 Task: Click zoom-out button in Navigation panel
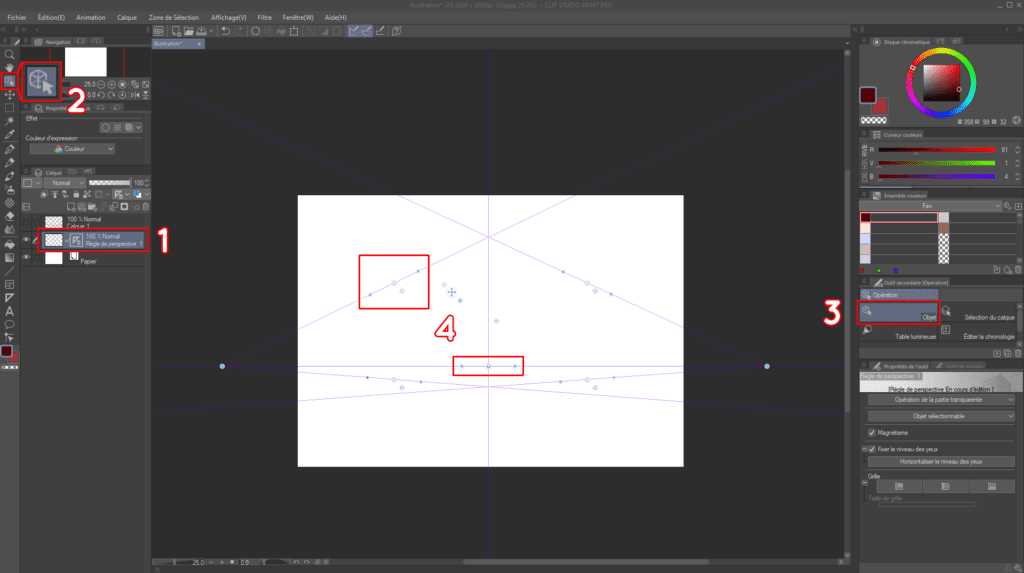click(x=101, y=84)
